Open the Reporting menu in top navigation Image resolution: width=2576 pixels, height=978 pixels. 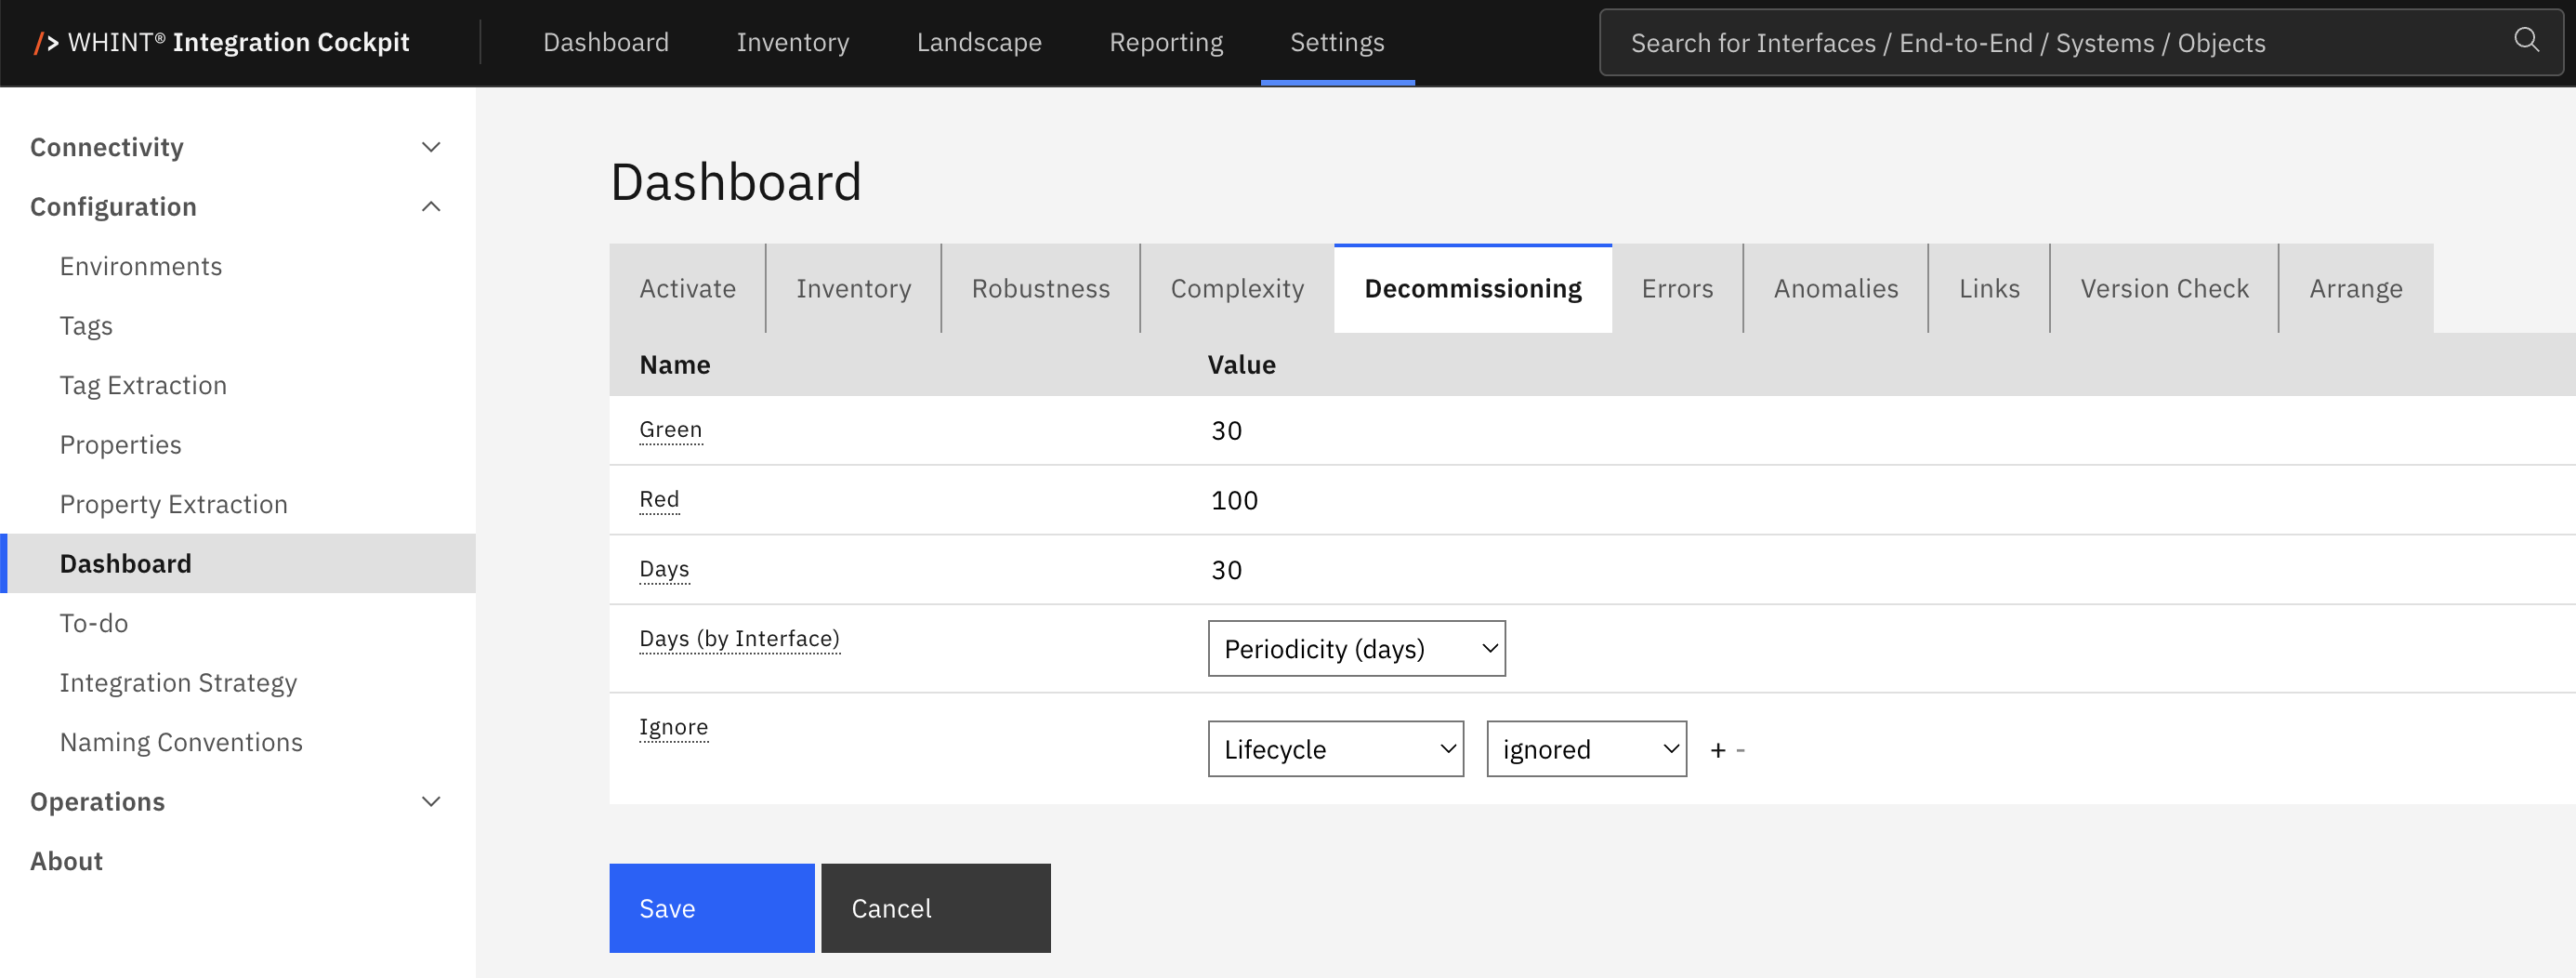point(1166,42)
